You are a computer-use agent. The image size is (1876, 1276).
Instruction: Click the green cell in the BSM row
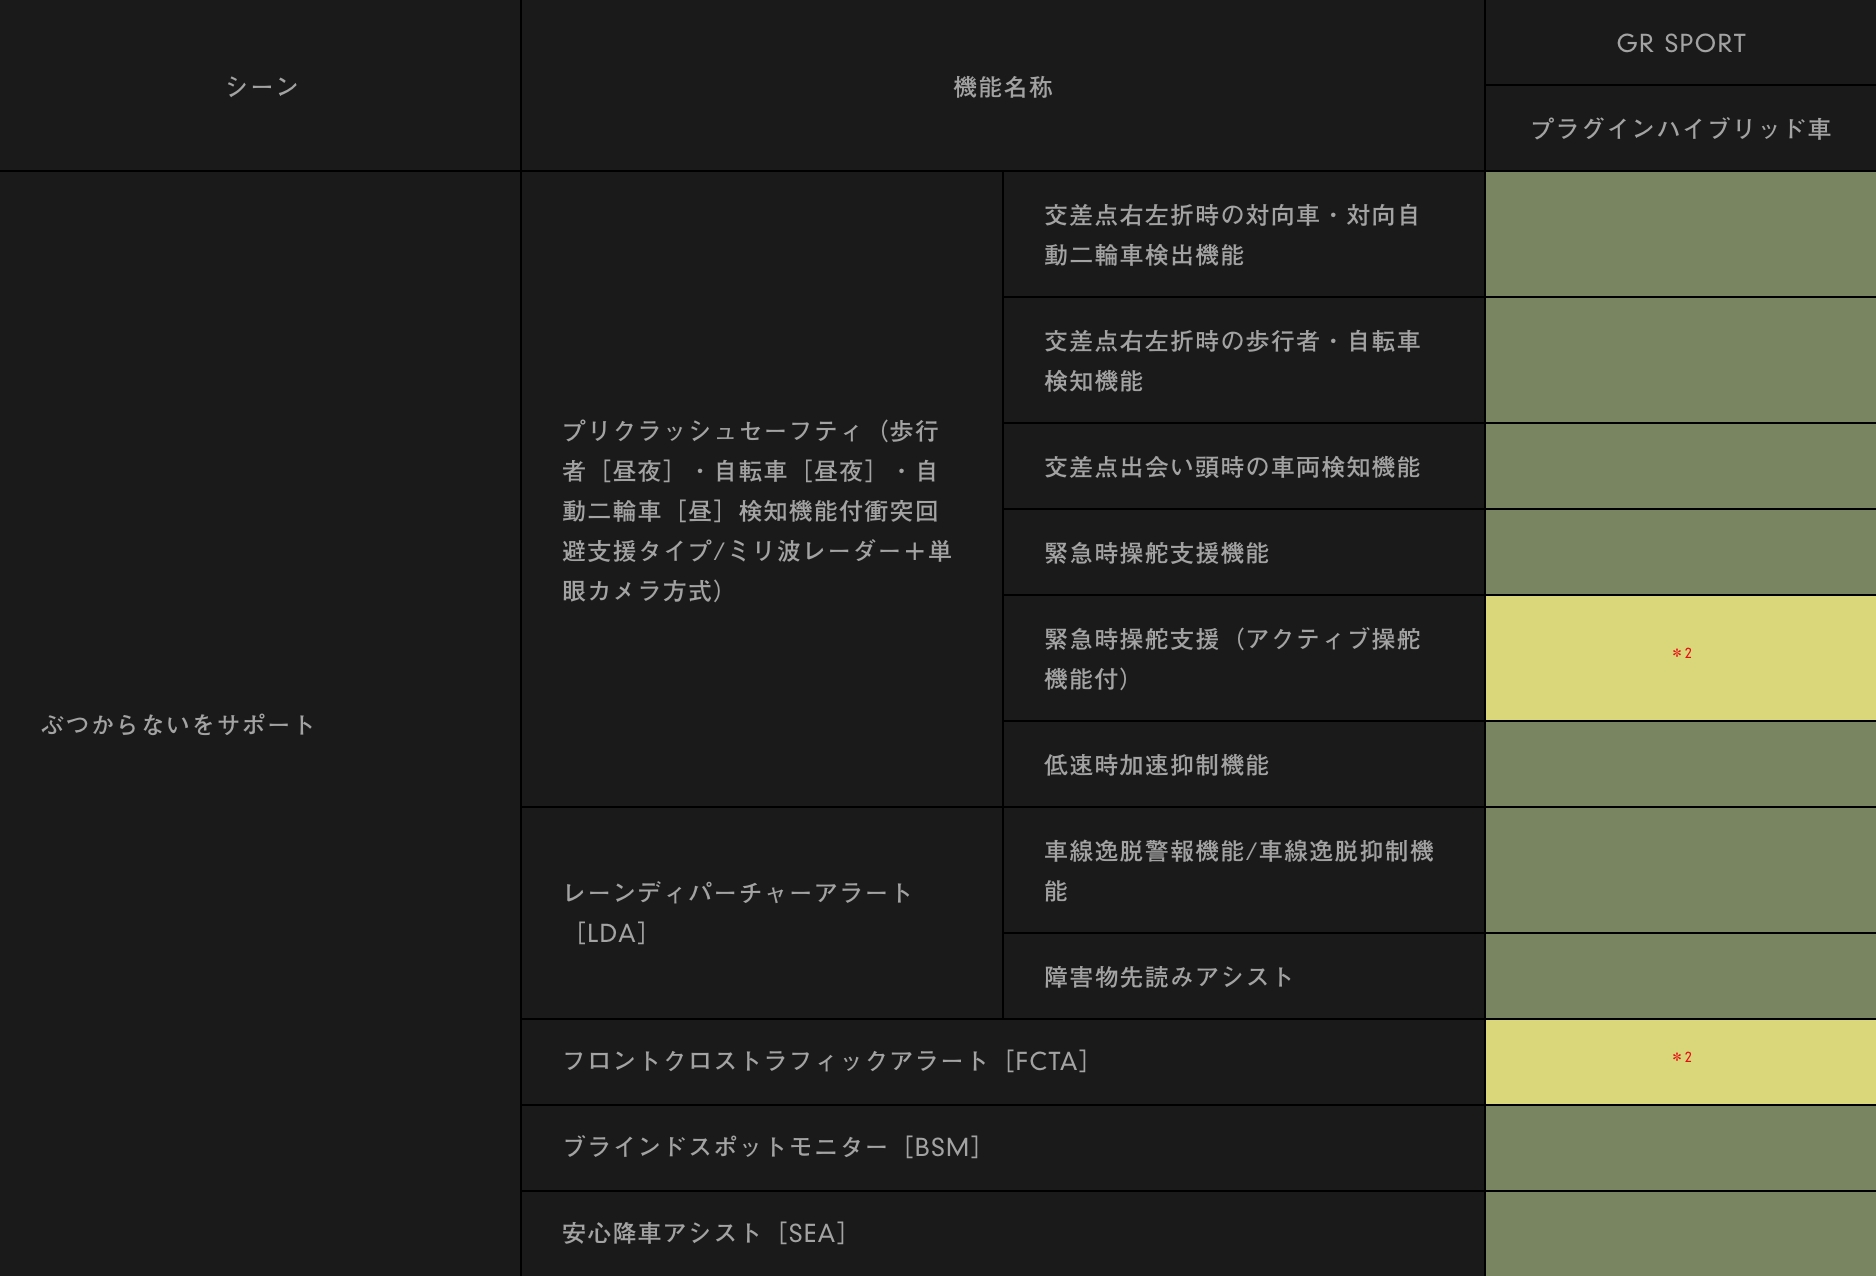click(1681, 1147)
